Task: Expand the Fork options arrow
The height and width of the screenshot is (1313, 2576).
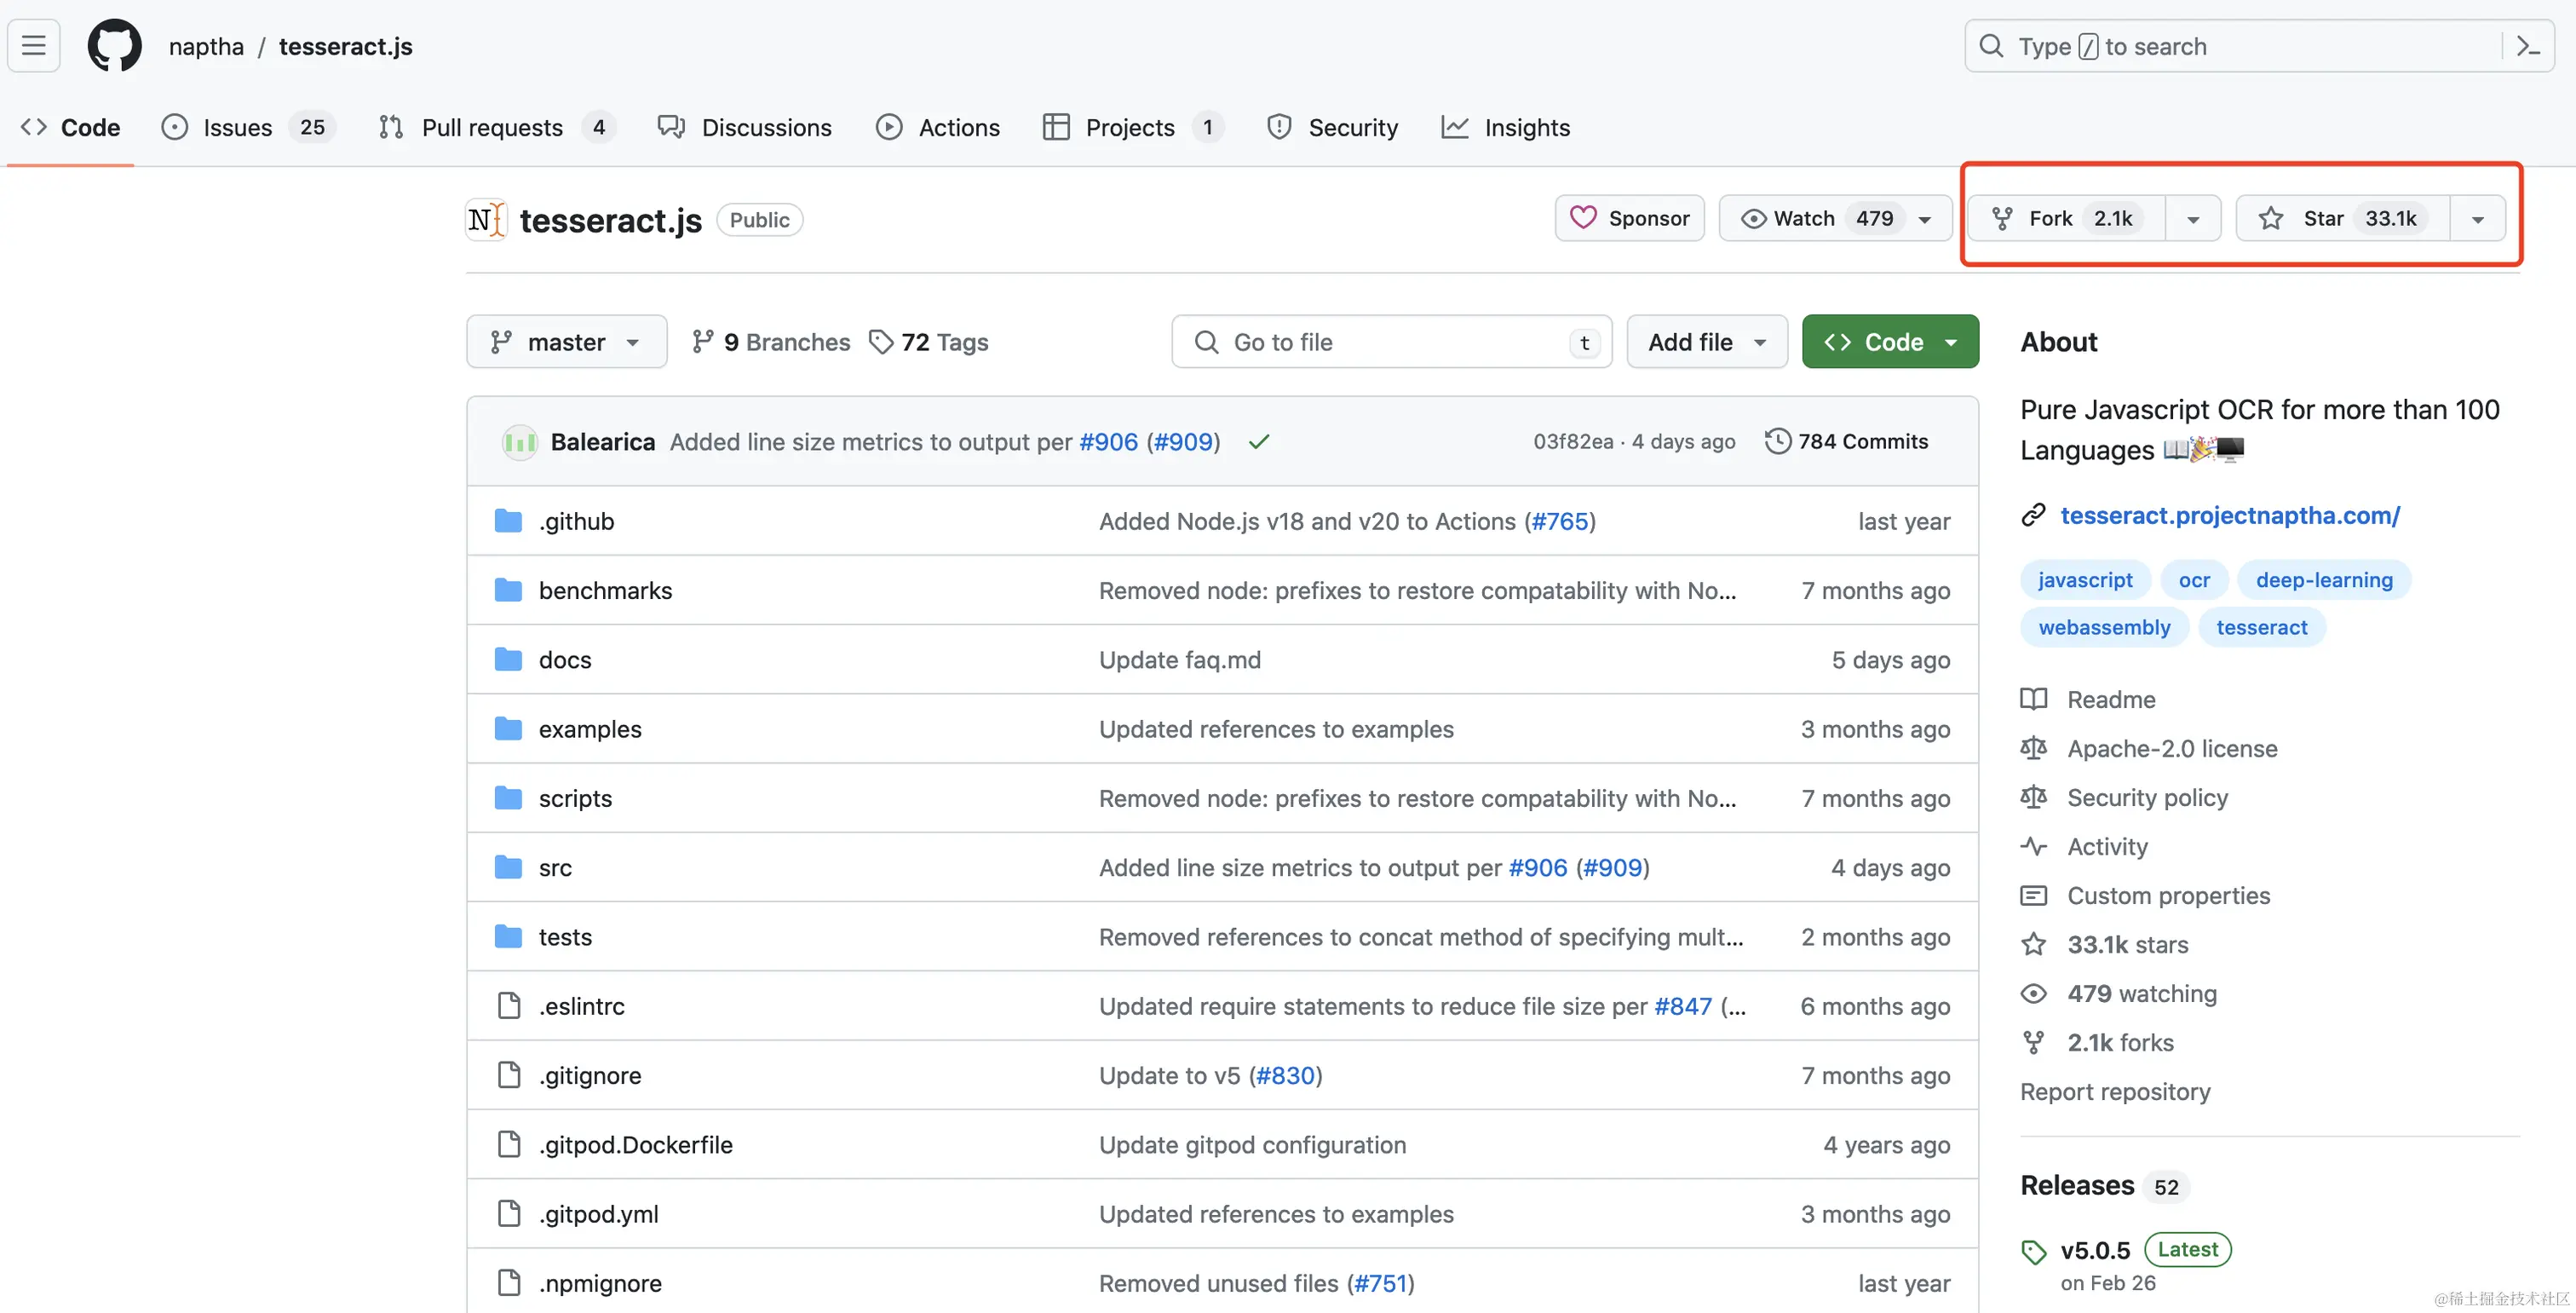Action: pos(2193,219)
